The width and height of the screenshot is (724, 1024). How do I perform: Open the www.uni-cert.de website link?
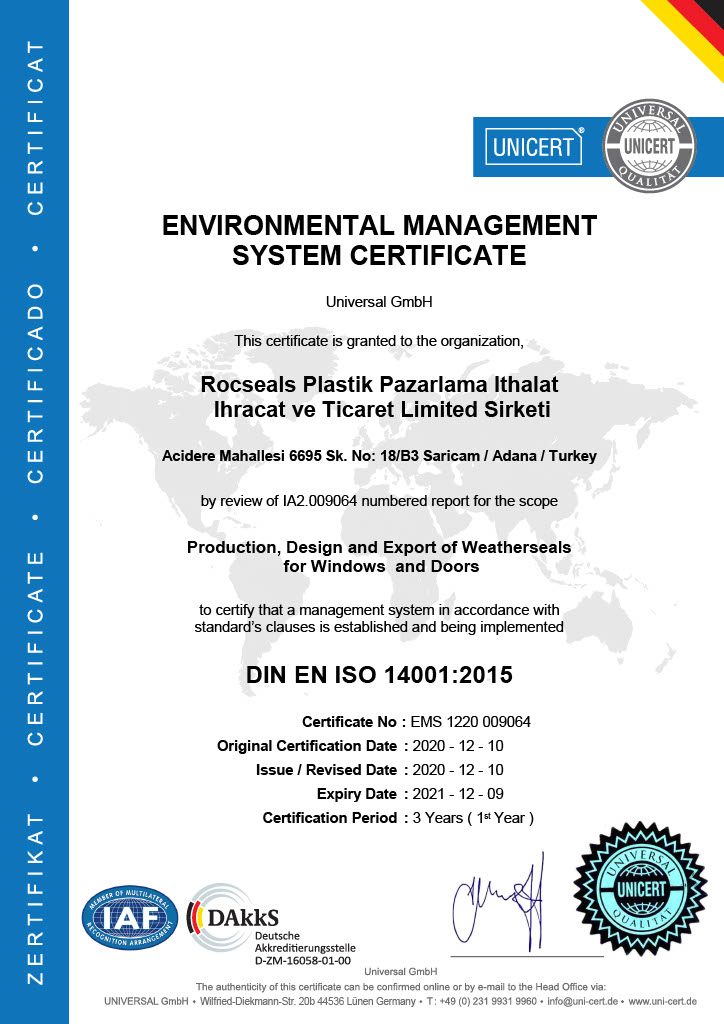(x=663, y=1001)
